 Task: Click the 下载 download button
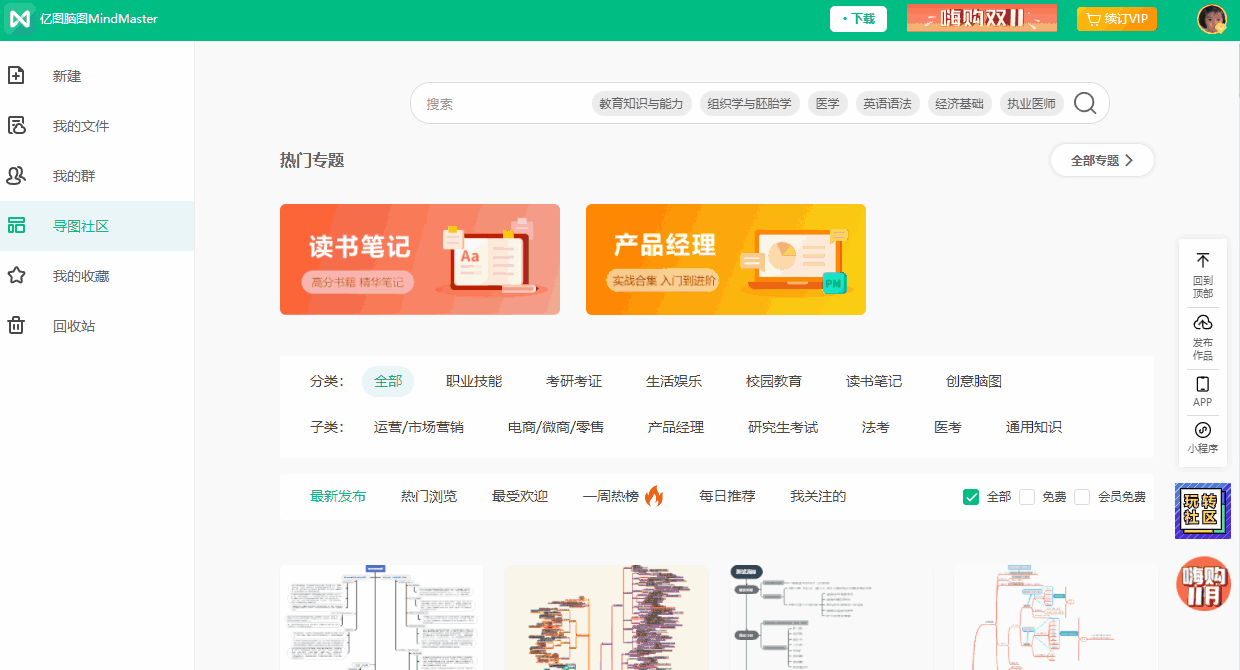[x=858, y=19]
